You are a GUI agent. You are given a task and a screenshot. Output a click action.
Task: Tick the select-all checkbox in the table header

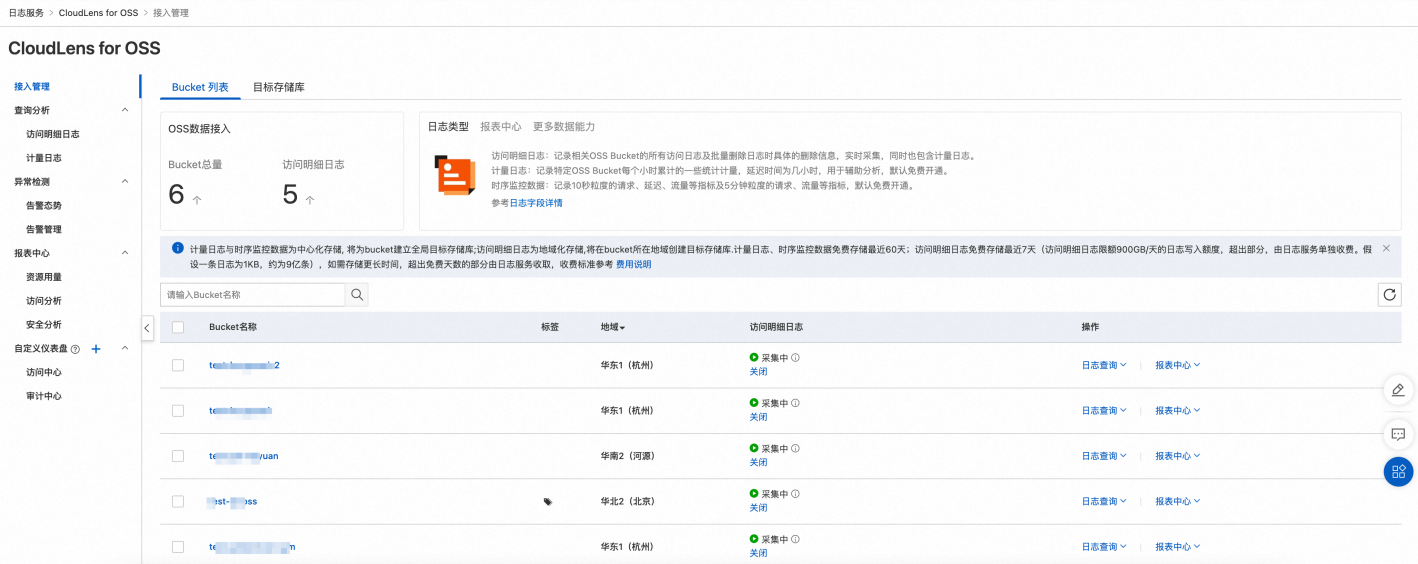click(178, 327)
